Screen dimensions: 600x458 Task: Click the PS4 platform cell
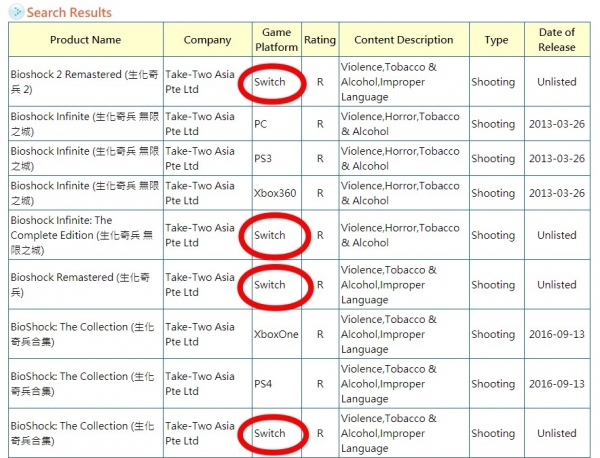(265, 384)
